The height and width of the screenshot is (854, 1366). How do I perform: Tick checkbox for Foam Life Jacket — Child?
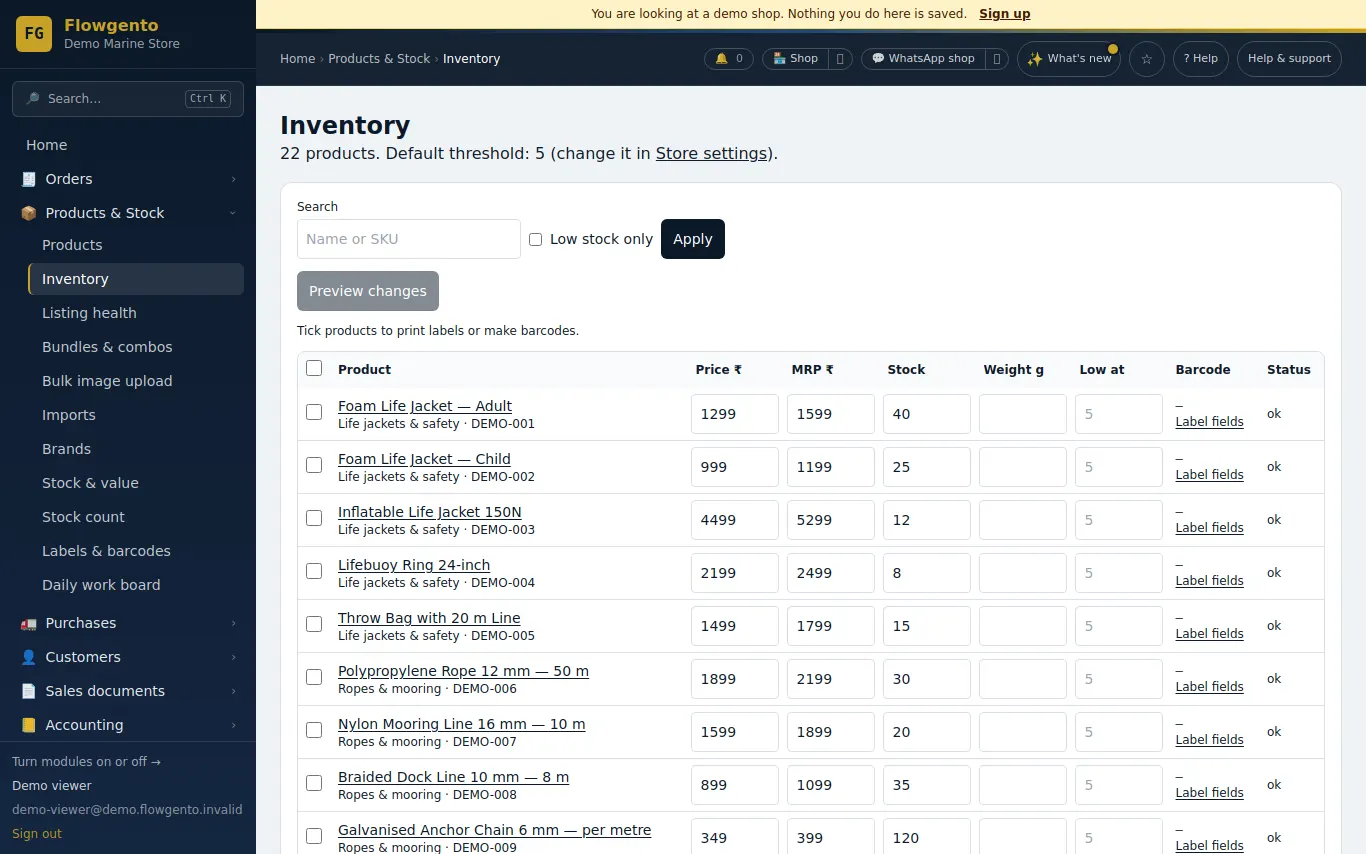coord(314,465)
